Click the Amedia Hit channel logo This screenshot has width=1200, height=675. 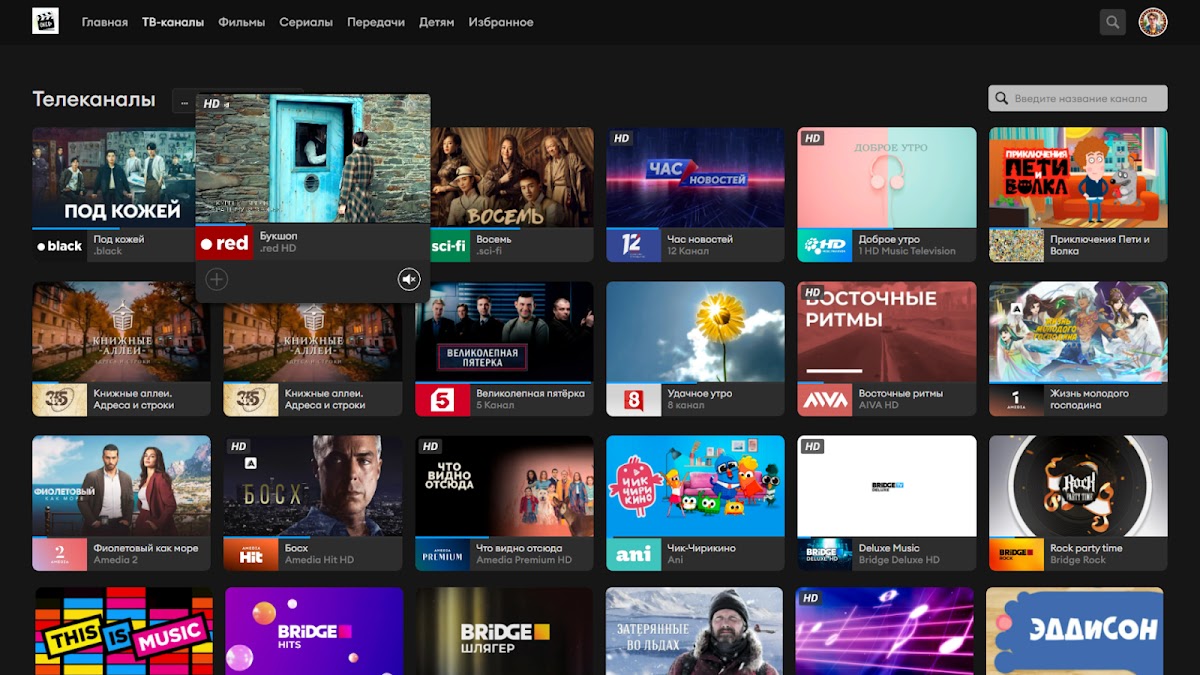[x=251, y=554]
